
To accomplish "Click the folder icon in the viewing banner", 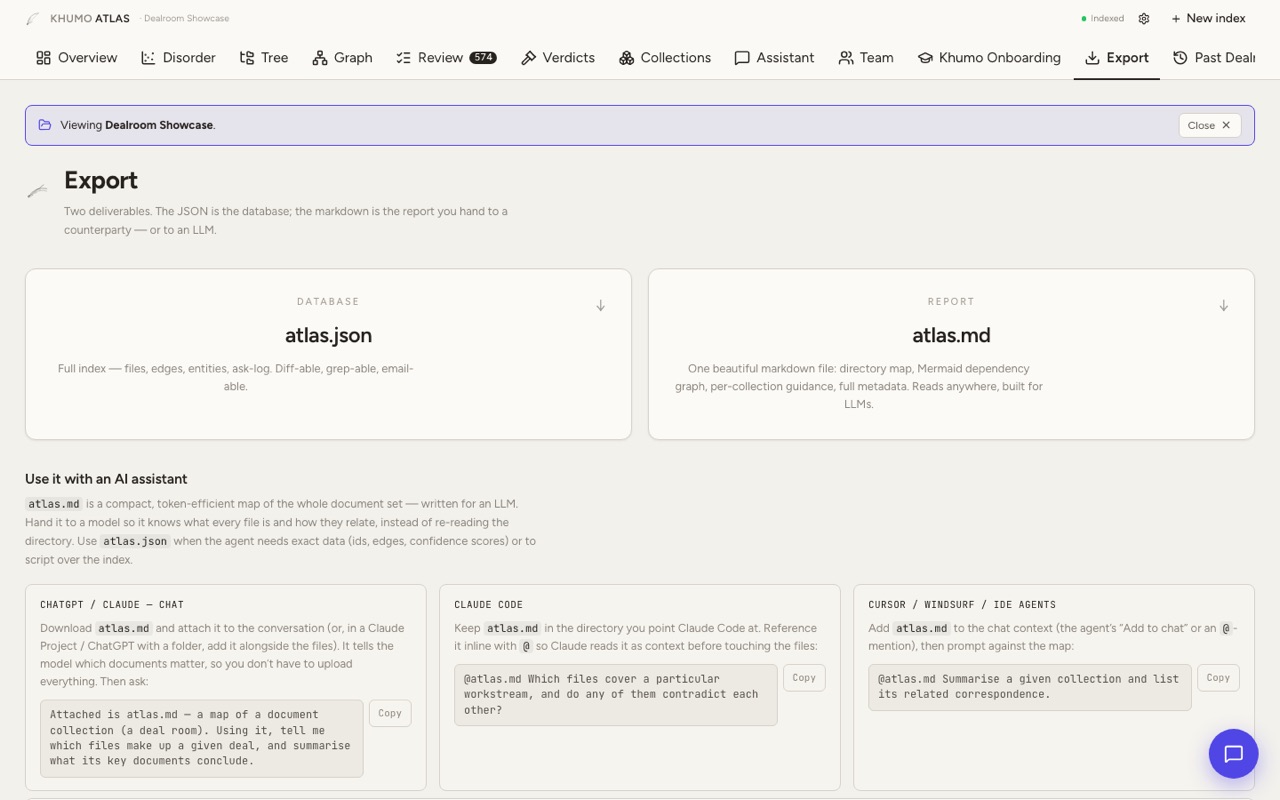I will pos(45,125).
